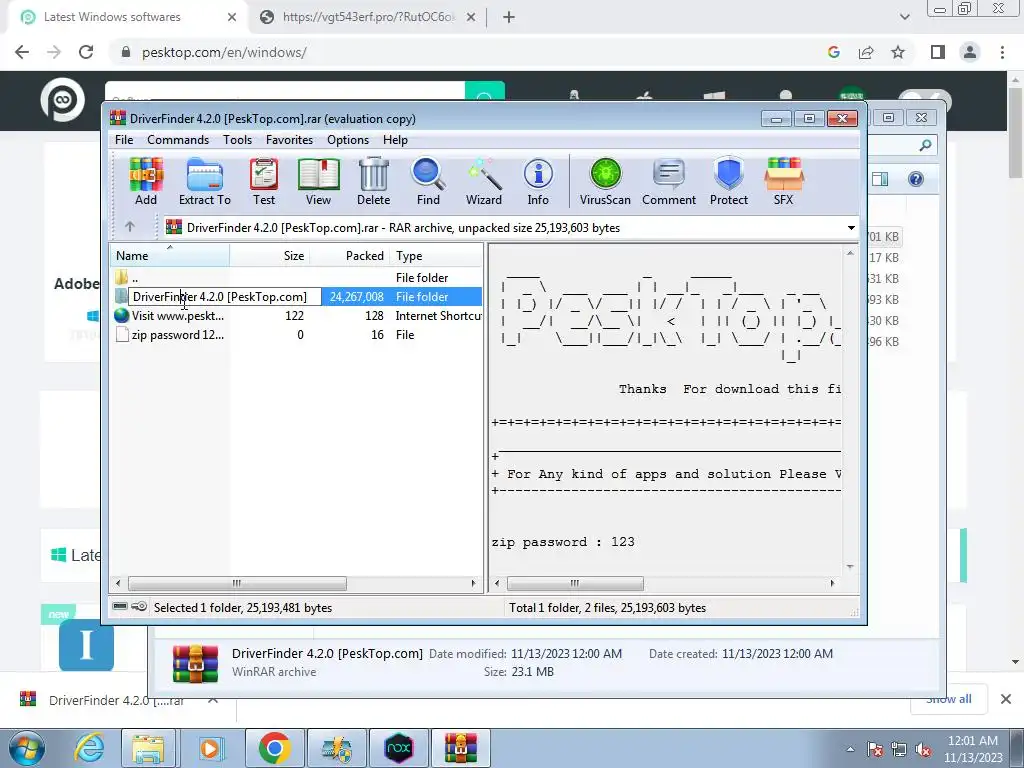Click the Add toolbar icon in WinRAR
This screenshot has width=1024, height=768.
click(x=146, y=182)
